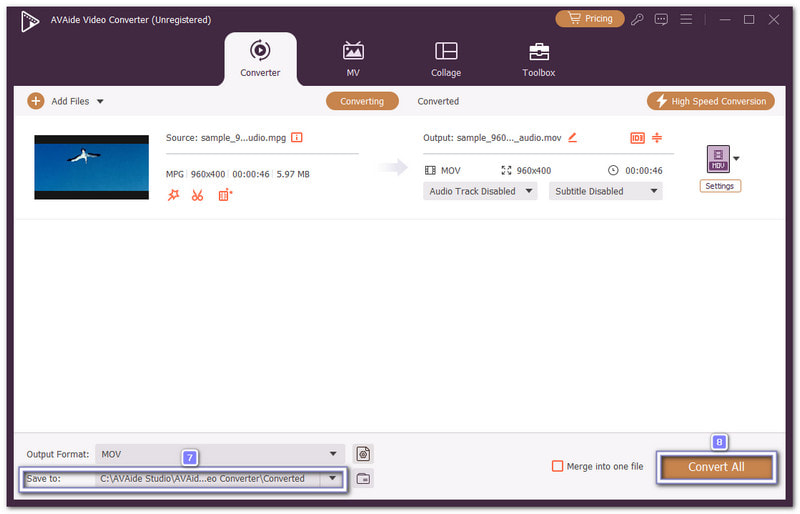800x514 pixels.
Task: Click the AVAide app logo
Action: pyautogui.click(x=30, y=21)
